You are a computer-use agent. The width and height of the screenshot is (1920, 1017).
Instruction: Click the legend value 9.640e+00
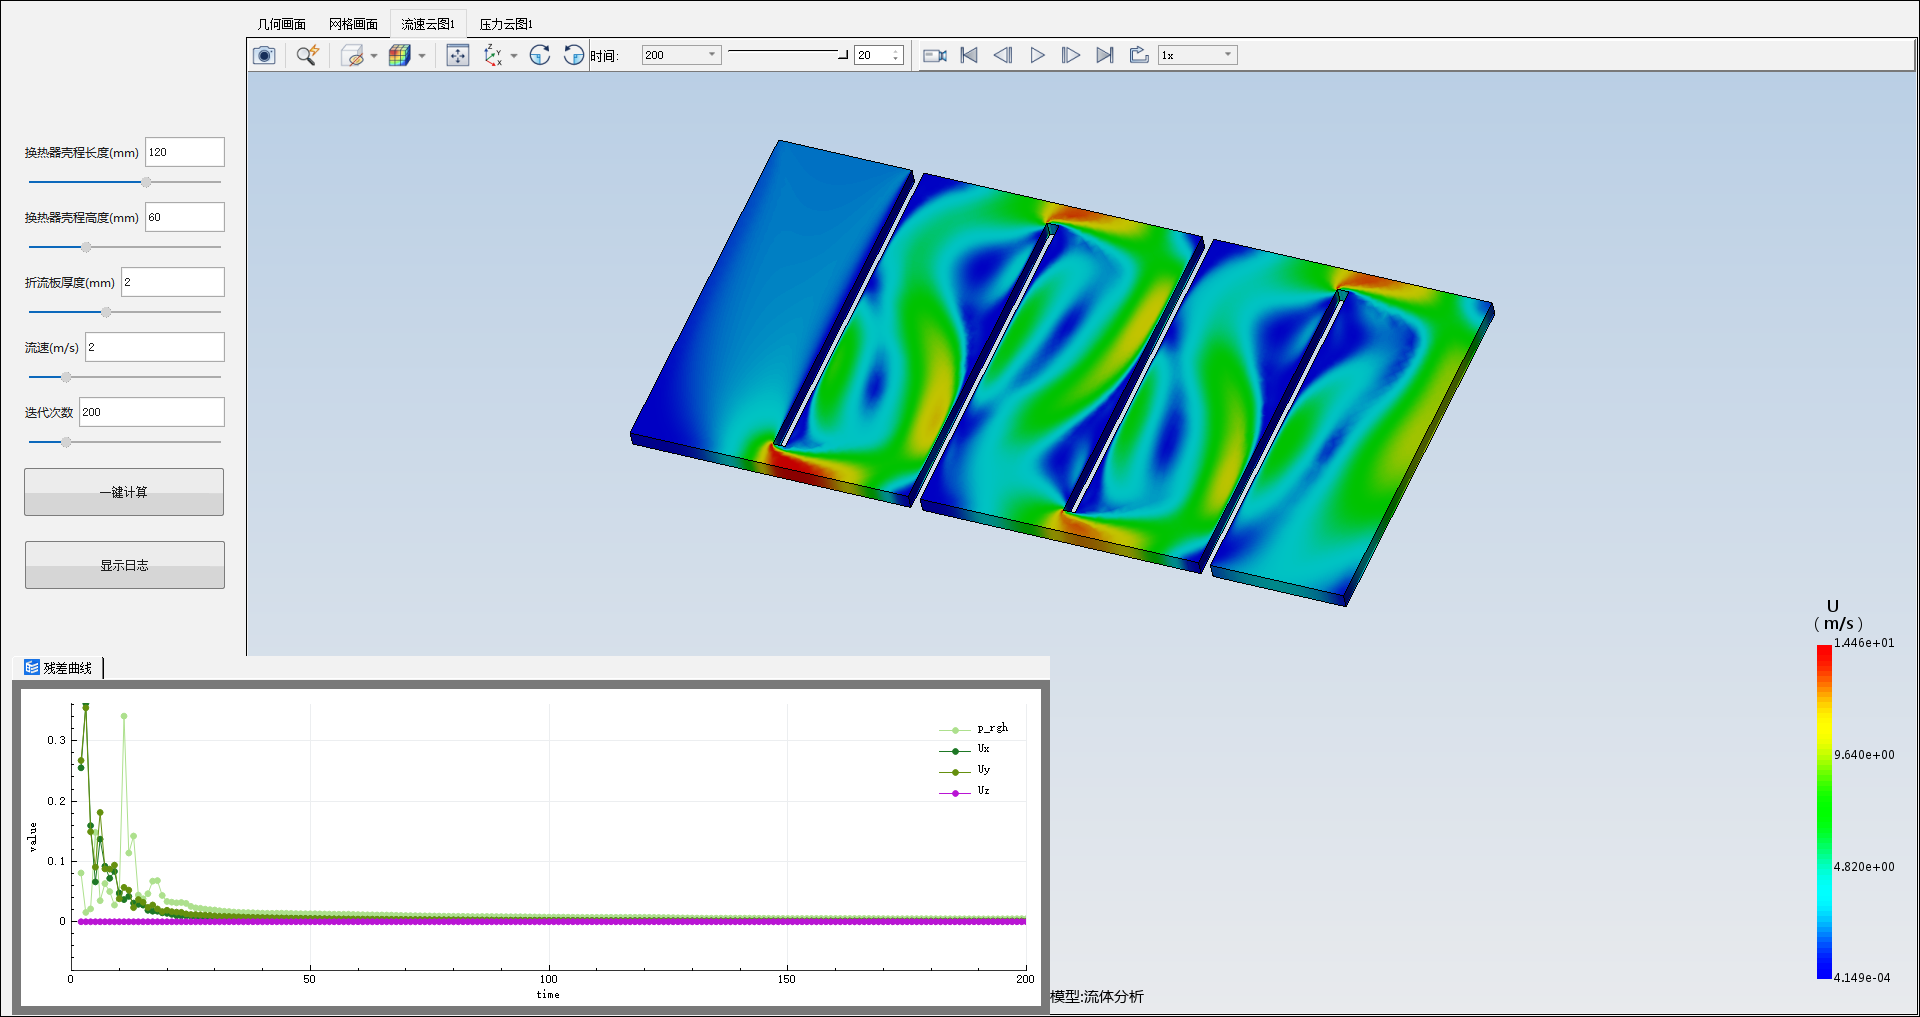pos(1864,755)
